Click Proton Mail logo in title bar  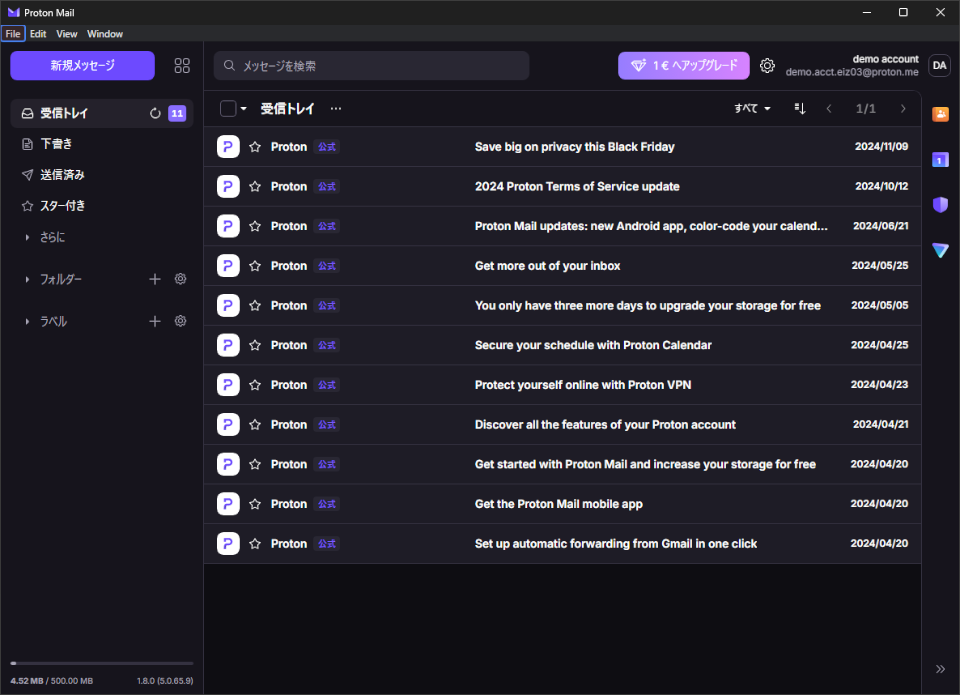[13, 12]
